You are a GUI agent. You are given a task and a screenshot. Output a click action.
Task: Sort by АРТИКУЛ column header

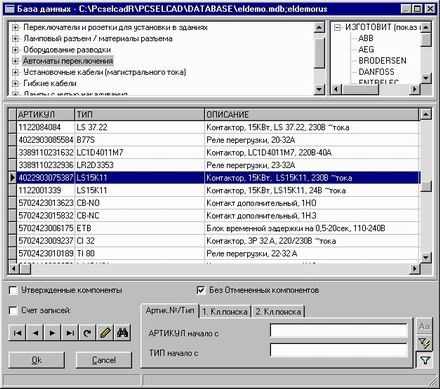[45, 114]
